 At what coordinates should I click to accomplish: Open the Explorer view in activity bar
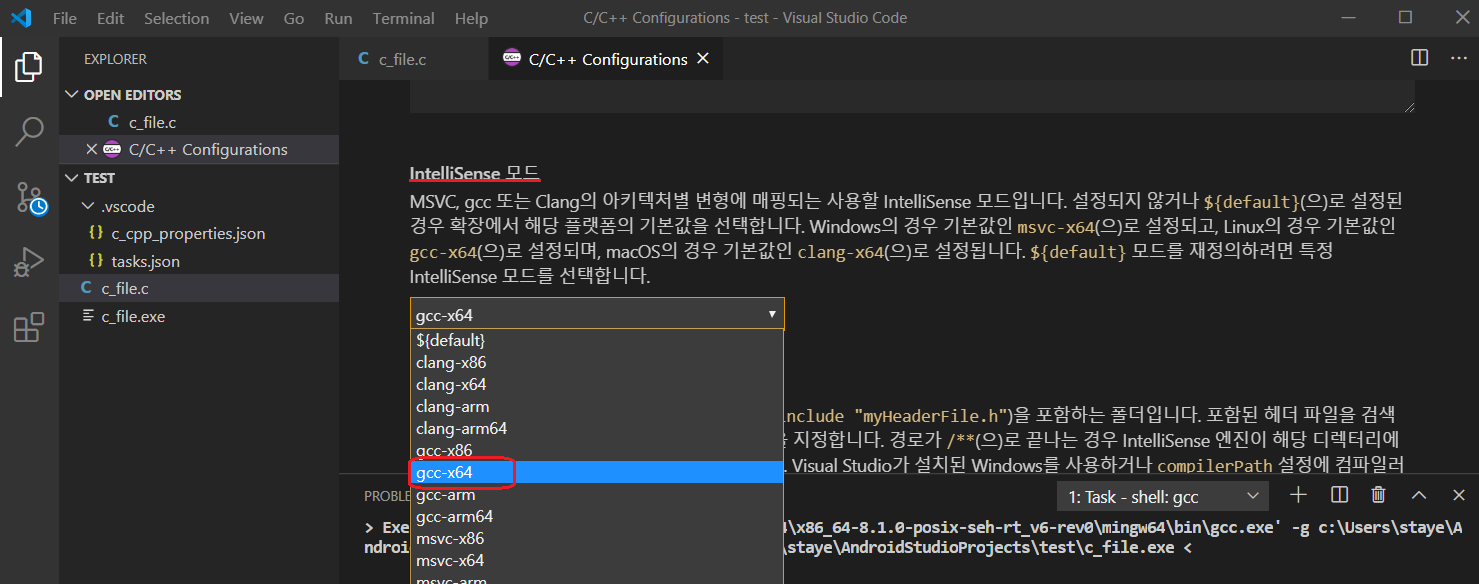pos(29,67)
